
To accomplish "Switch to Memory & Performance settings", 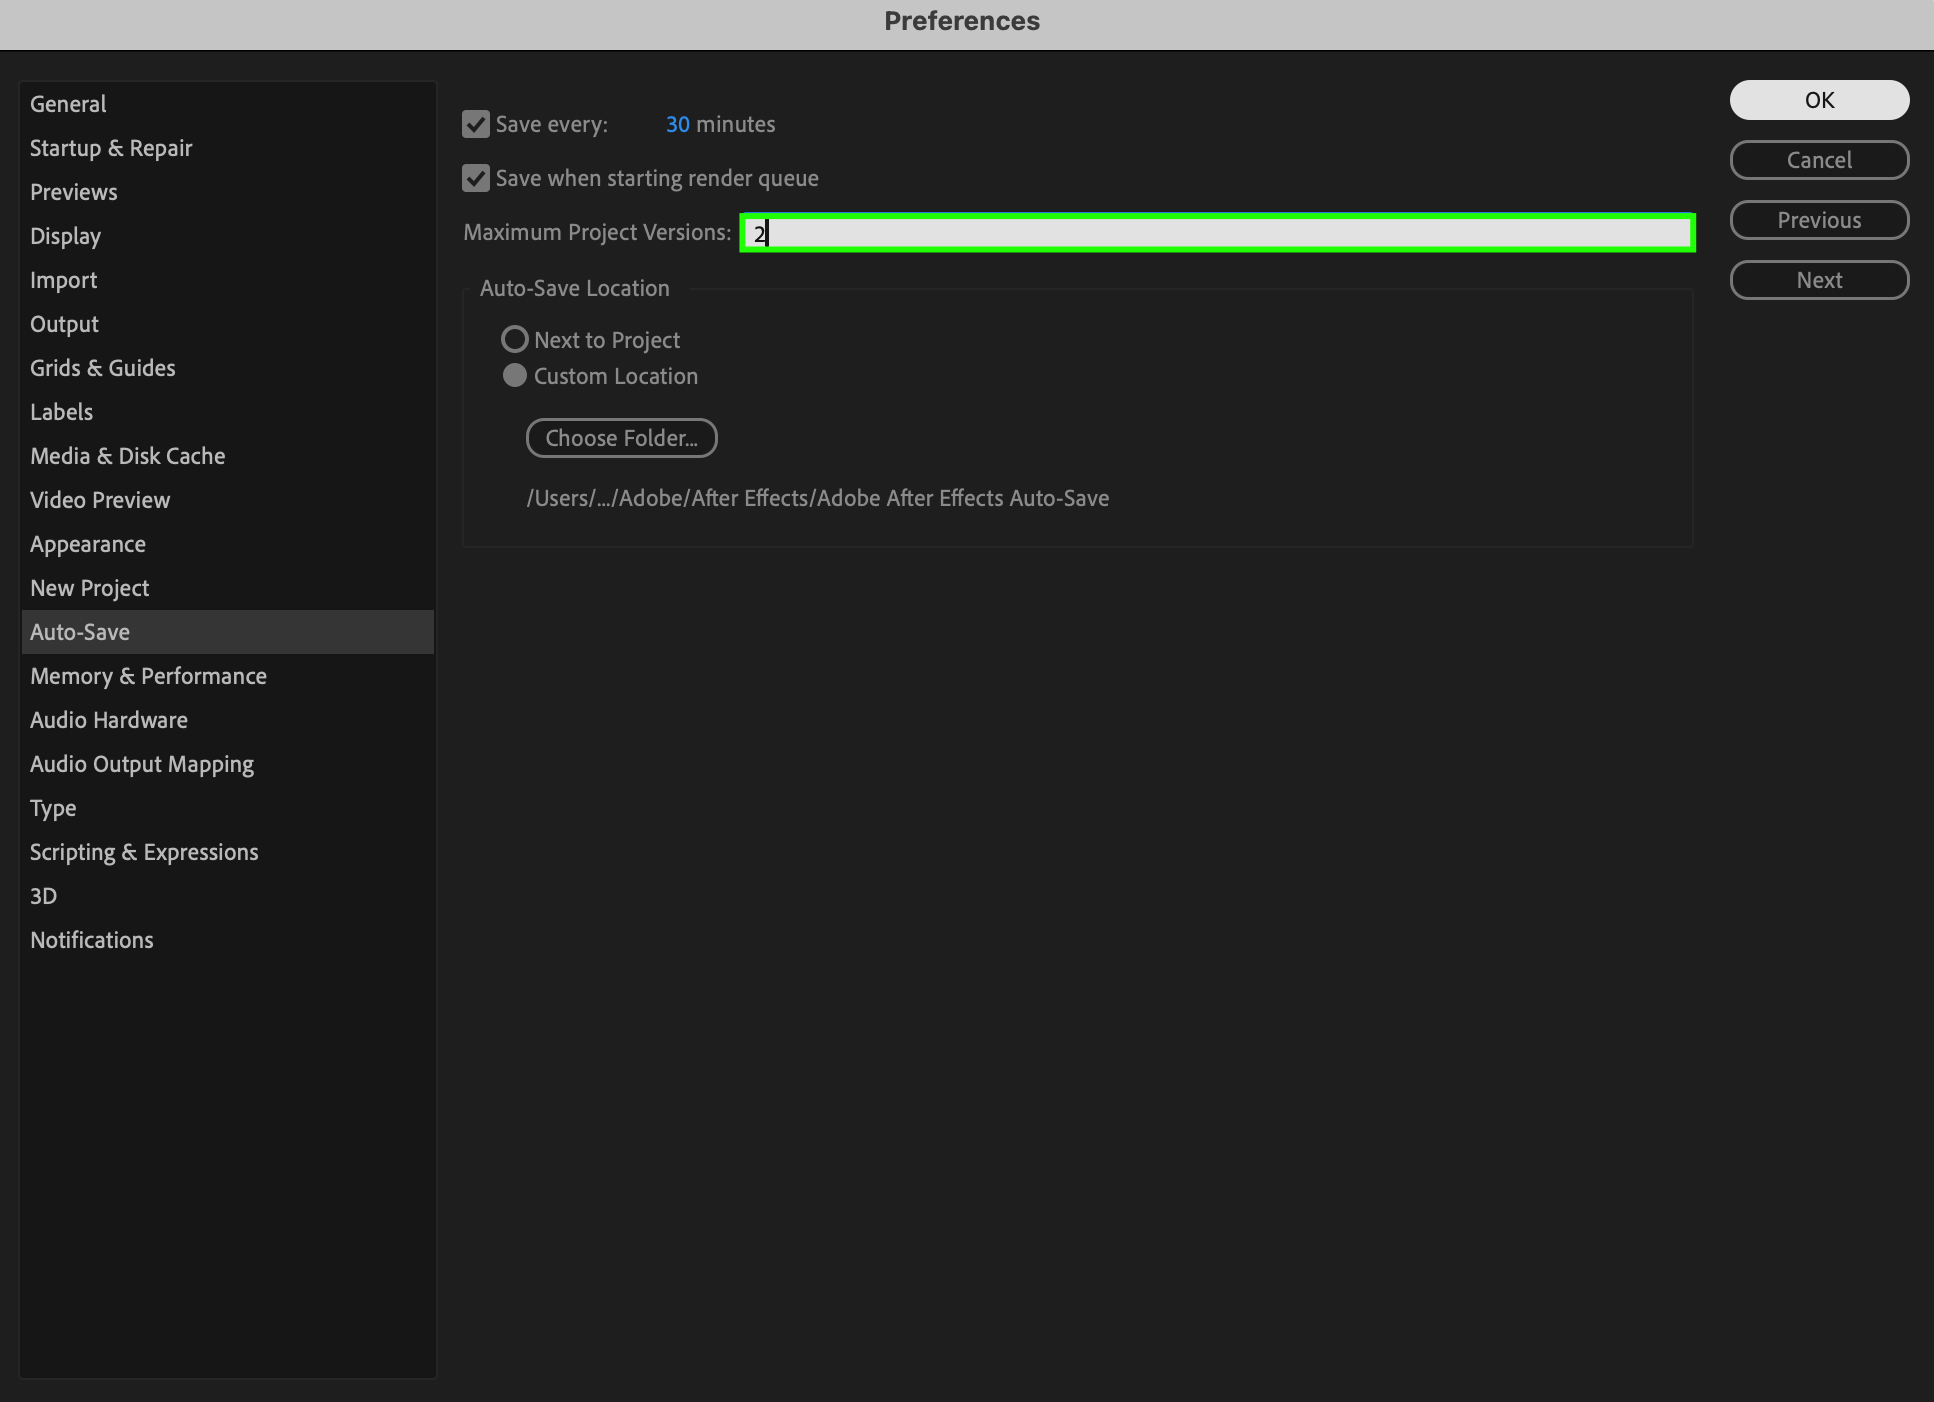I will (x=148, y=676).
